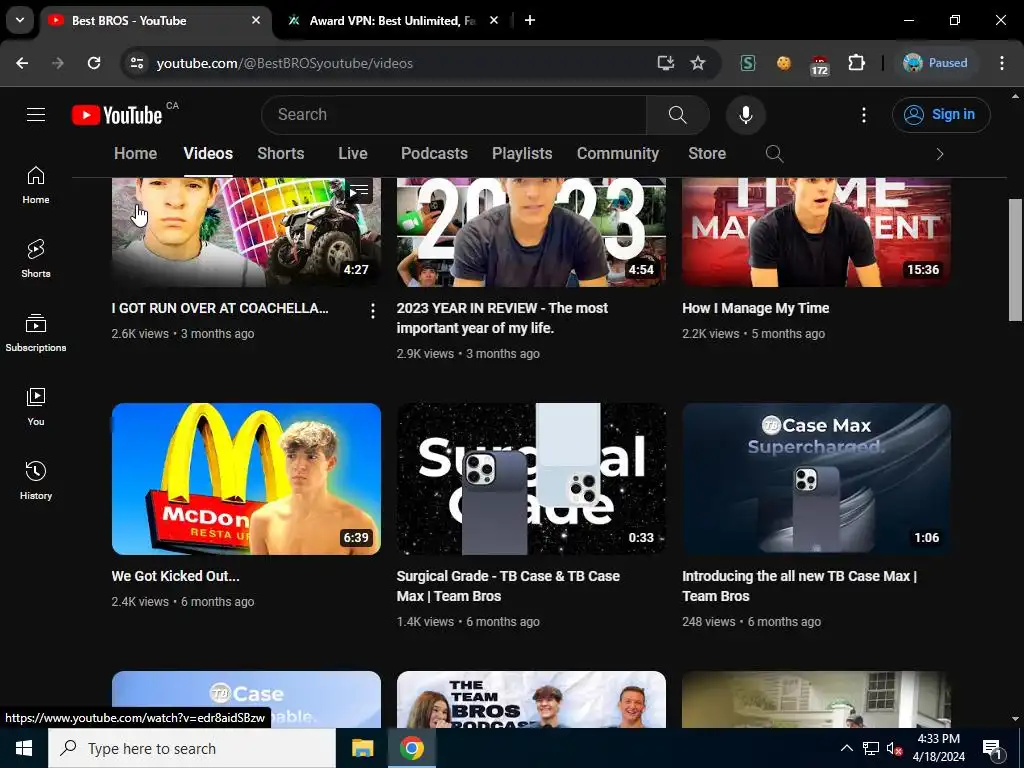Open 'Surgical Grade - TB Case' video title
The image size is (1024, 768).
click(507, 586)
